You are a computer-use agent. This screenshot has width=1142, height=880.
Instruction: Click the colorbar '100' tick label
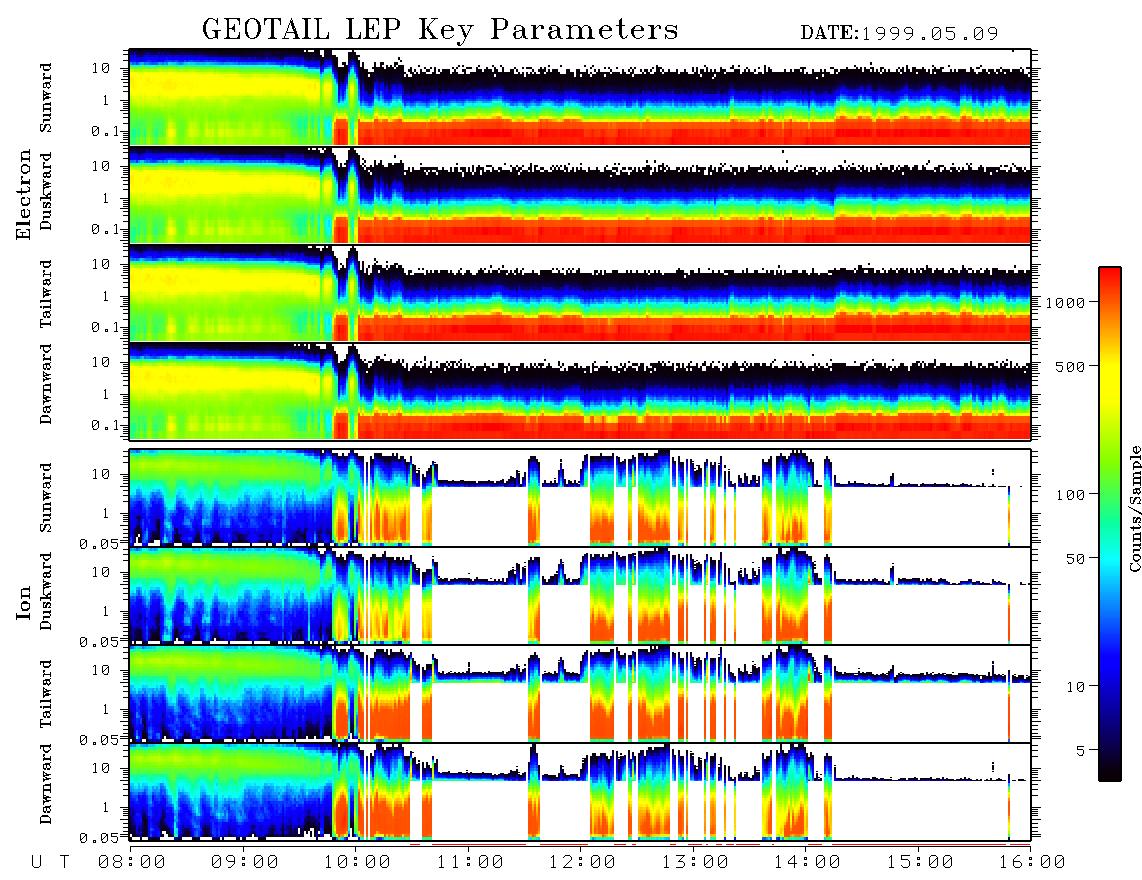(1070, 495)
